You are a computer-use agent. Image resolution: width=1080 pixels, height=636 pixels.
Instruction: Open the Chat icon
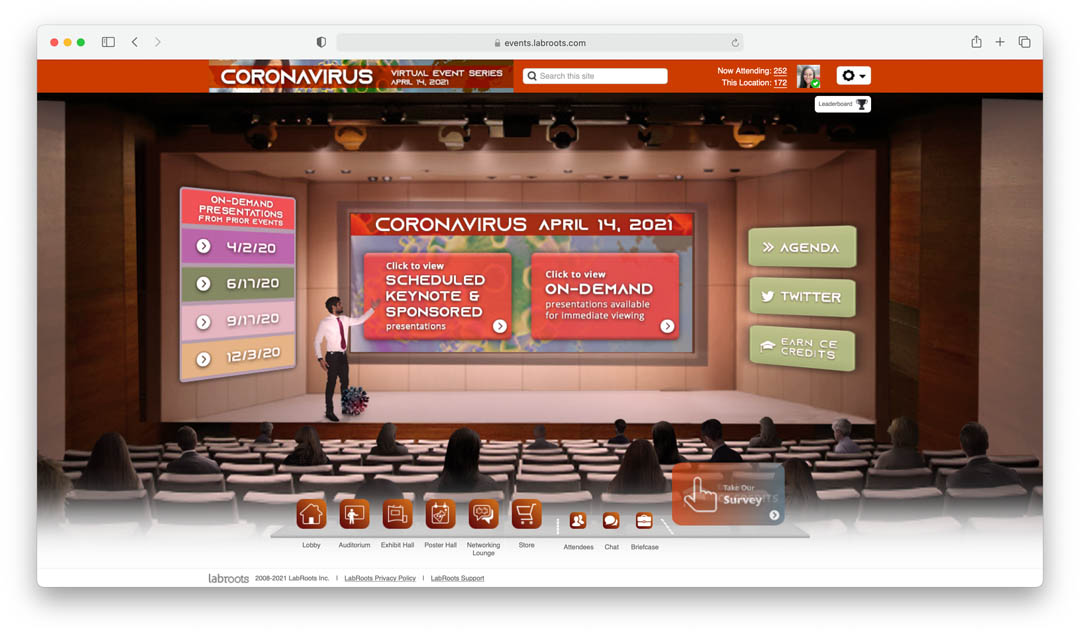pos(611,521)
